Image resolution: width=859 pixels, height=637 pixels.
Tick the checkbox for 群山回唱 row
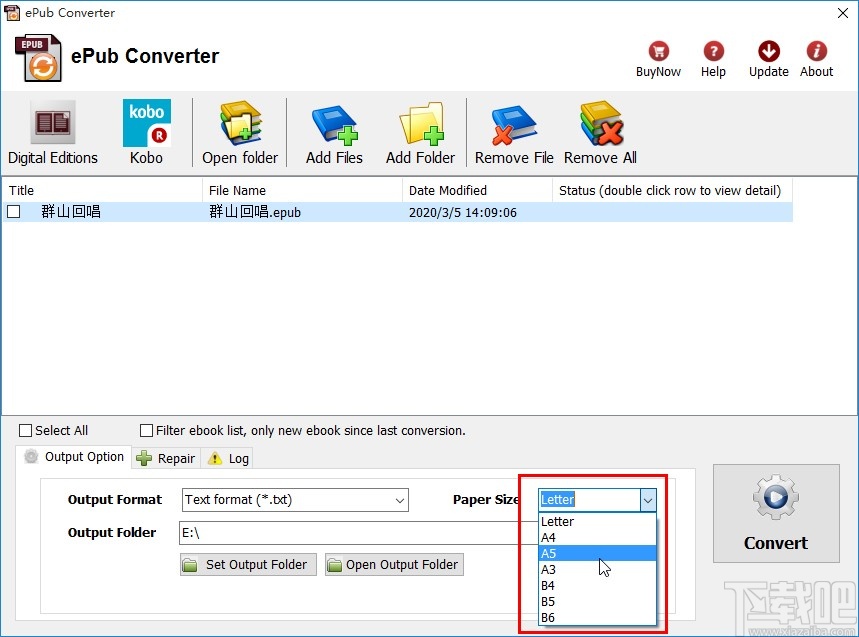click(14, 211)
